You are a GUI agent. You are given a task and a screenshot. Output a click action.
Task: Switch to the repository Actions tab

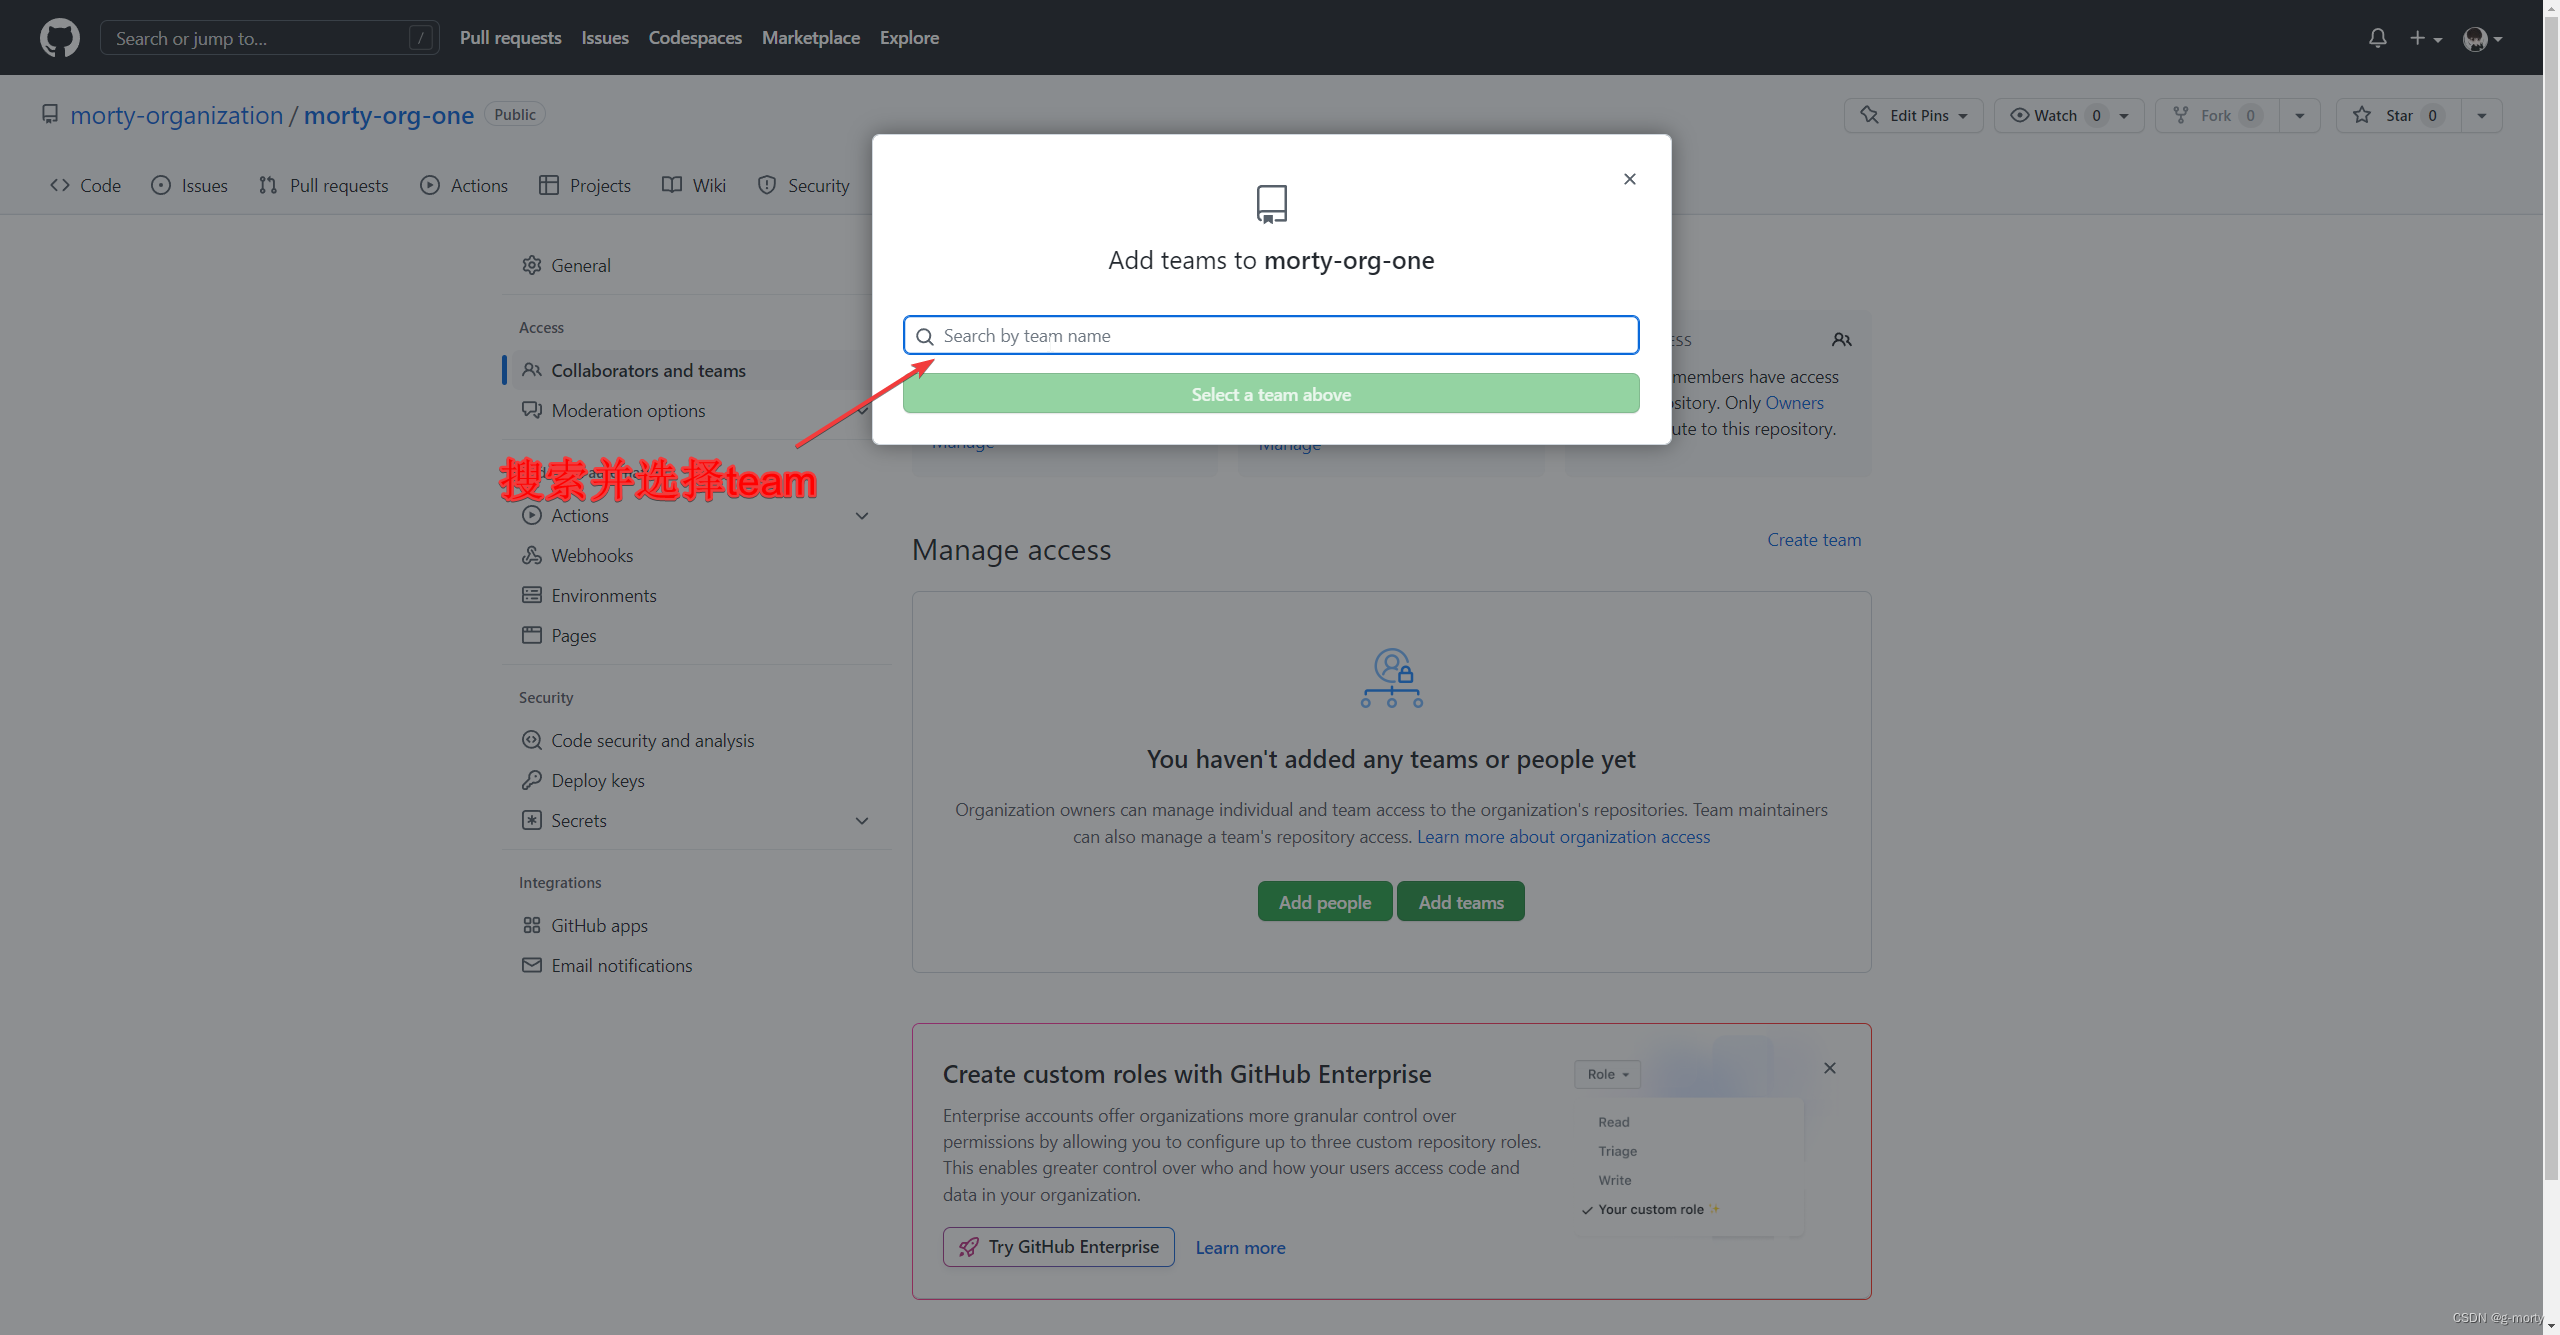pos(464,185)
